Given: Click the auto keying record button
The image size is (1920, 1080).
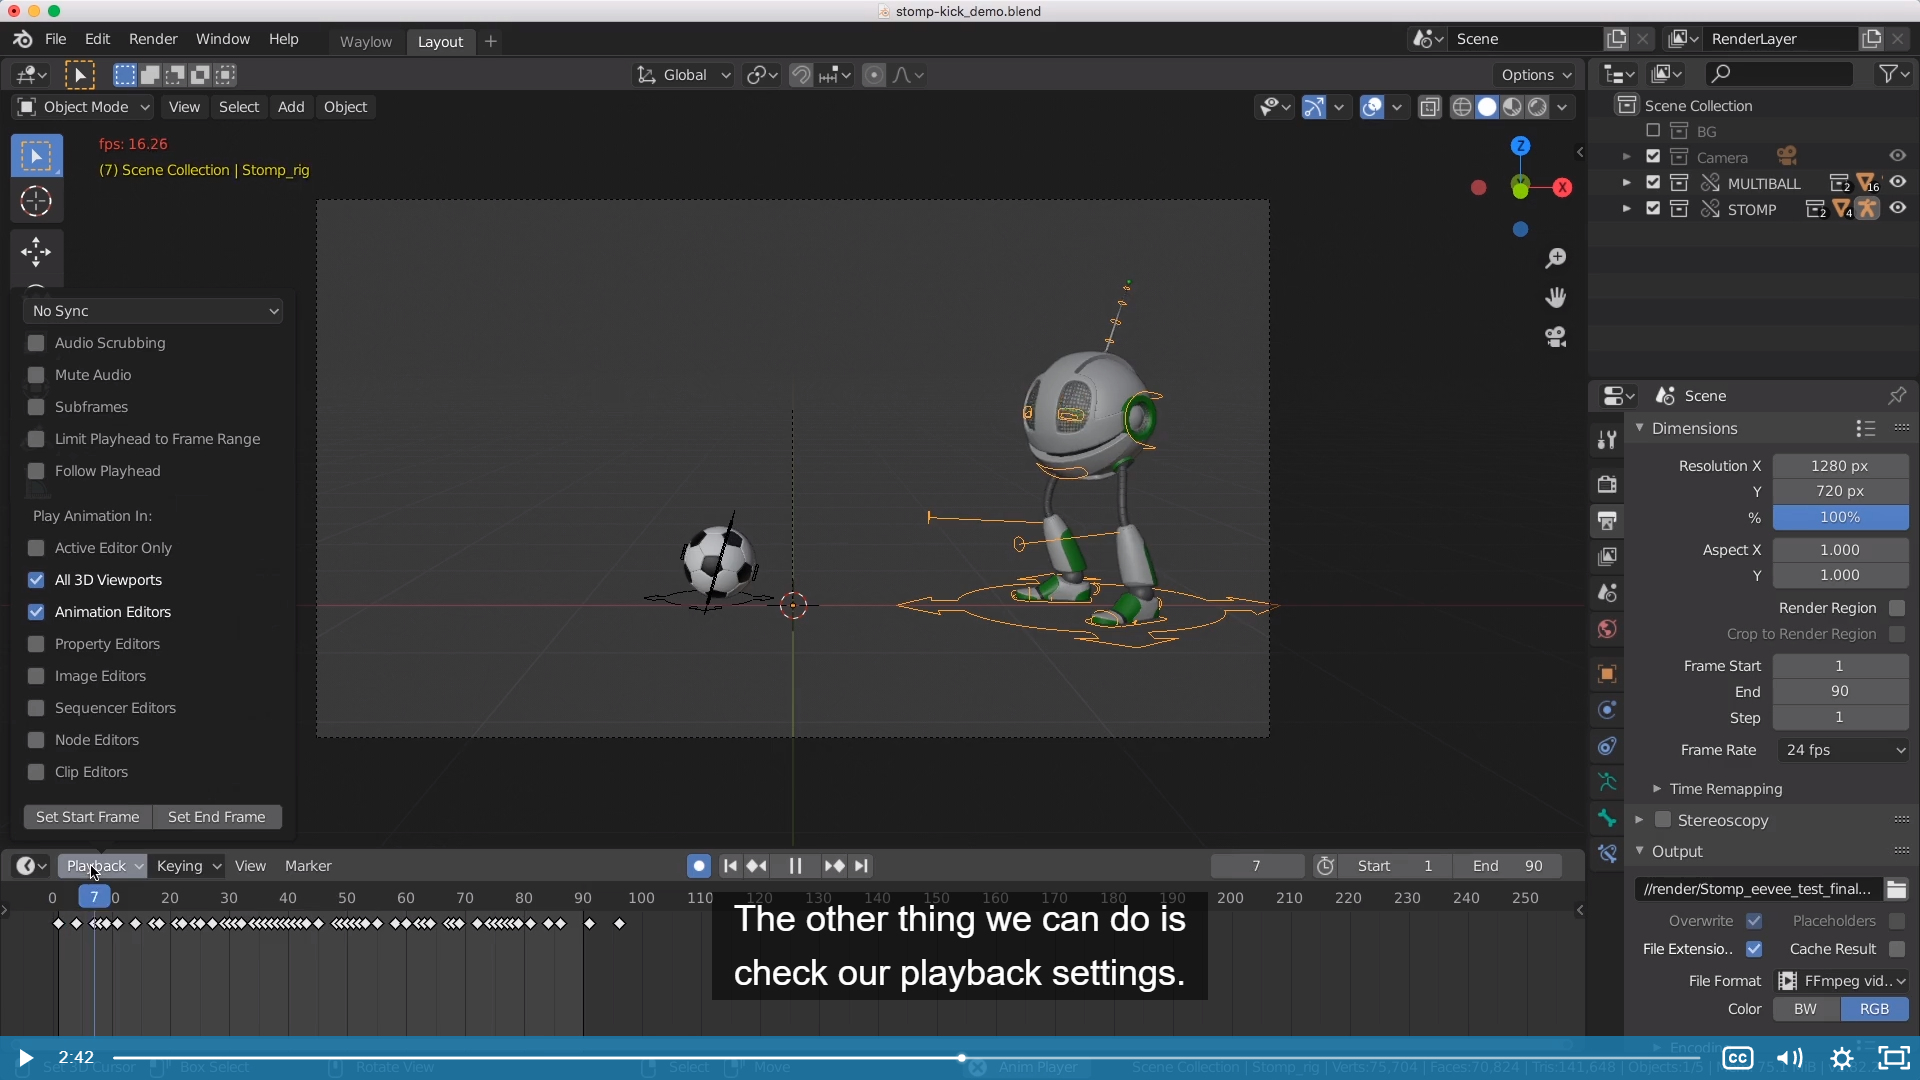Looking at the screenshot, I should [x=699, y=866].
